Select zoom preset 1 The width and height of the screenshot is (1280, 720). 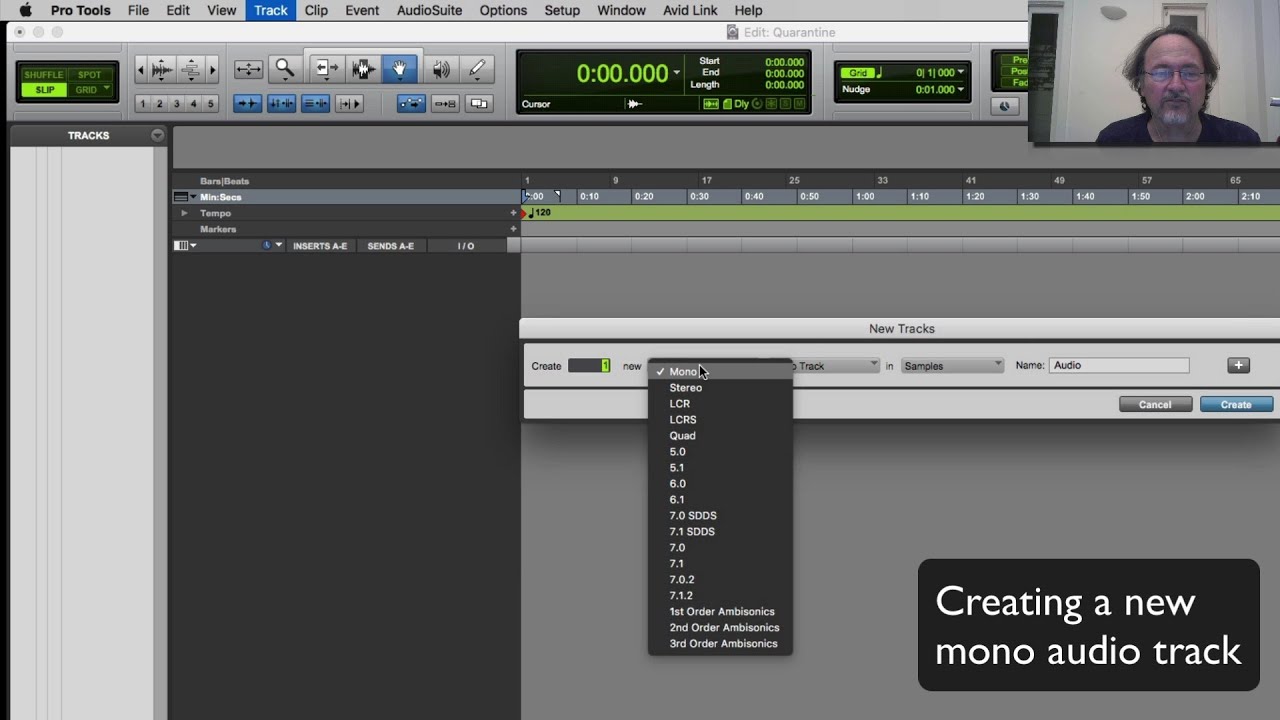pos(142,103)
